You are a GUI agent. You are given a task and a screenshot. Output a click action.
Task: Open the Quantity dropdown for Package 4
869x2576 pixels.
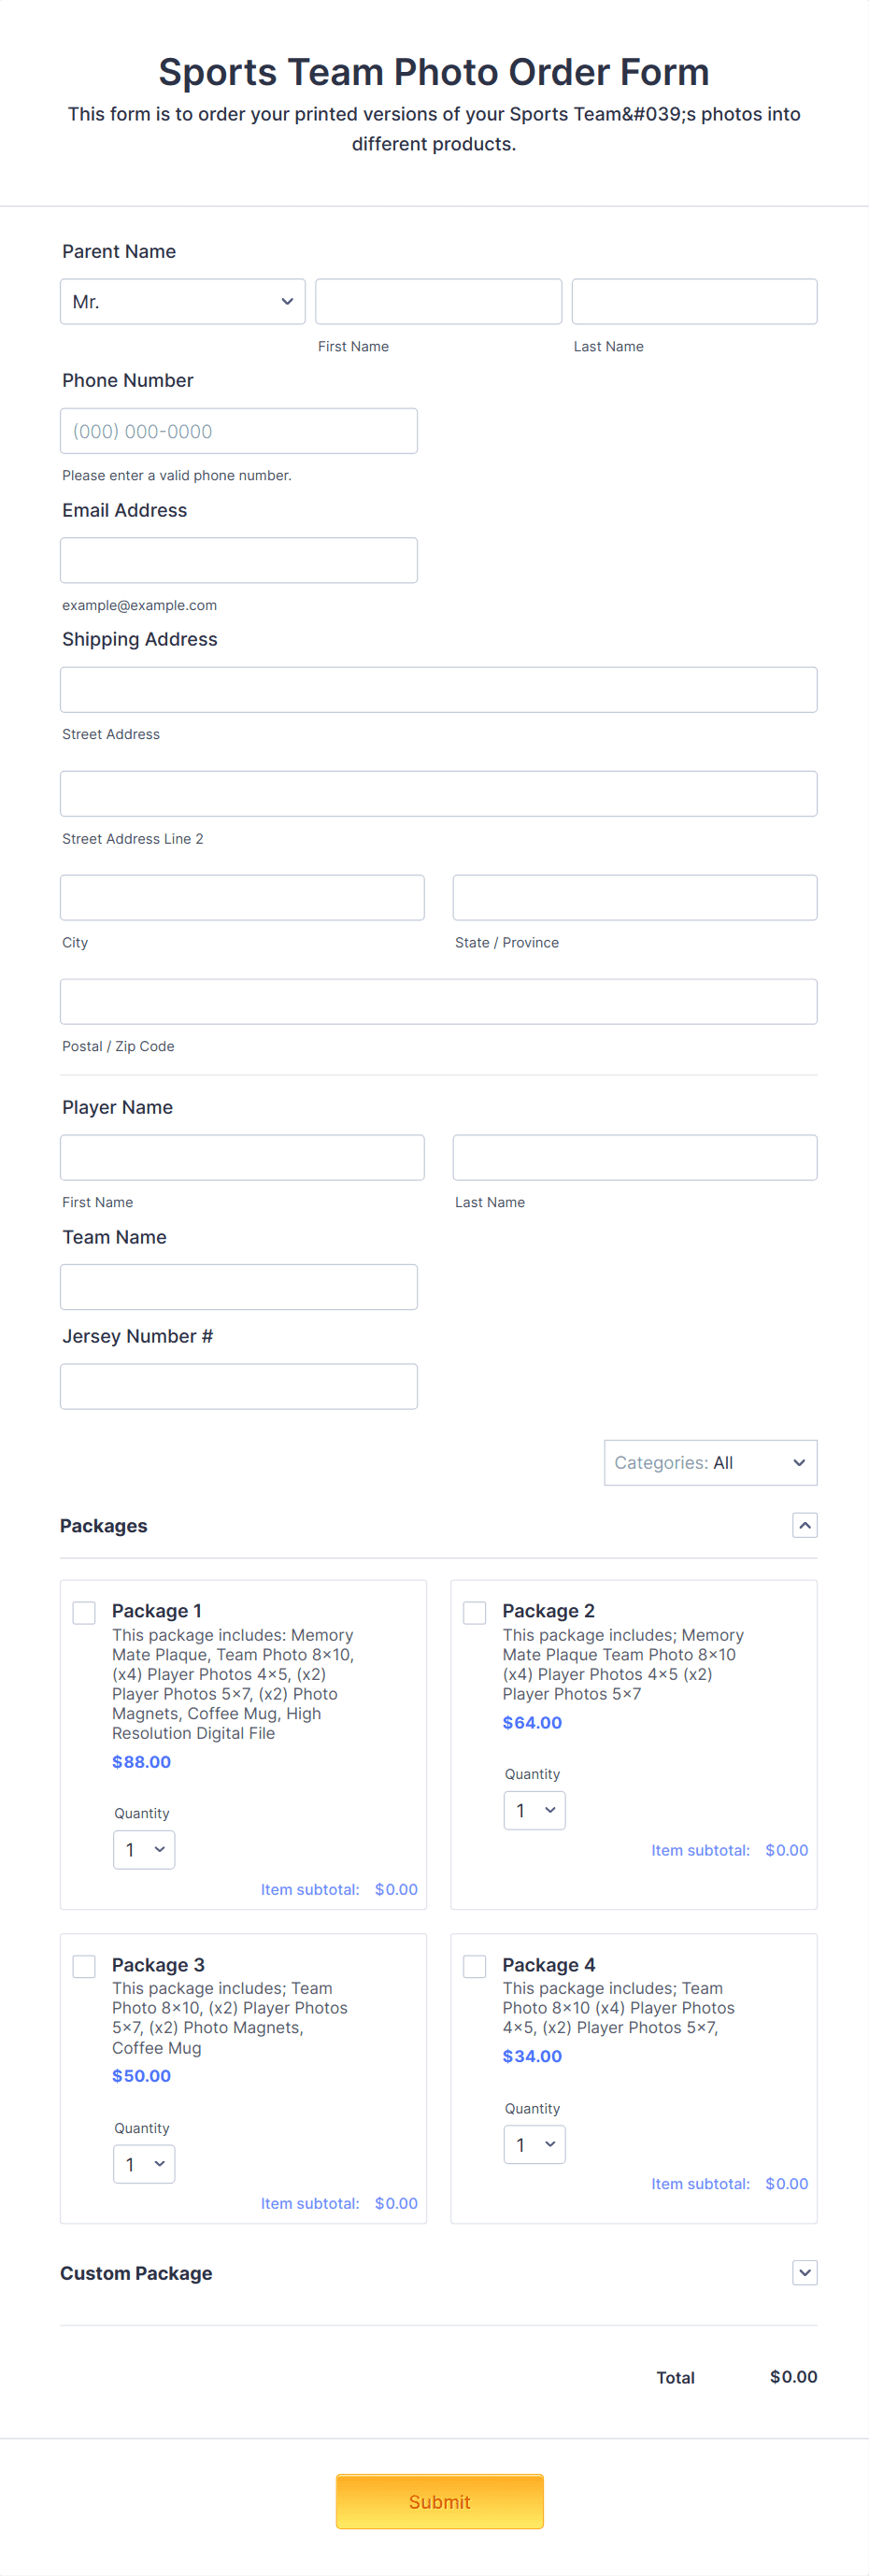534,2144
